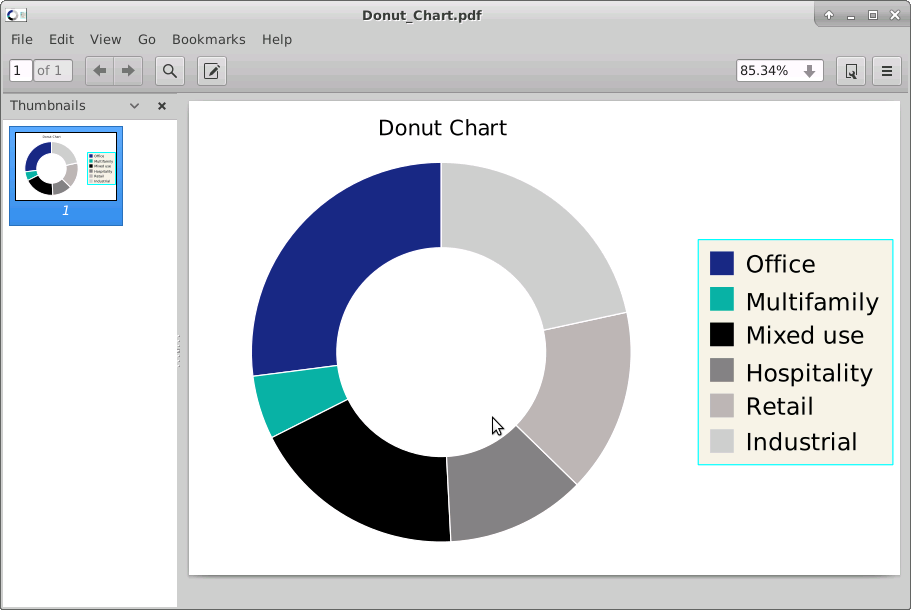This screenshot has width=911, height=610.
Task: Select the search magnifier tool
Action: point(169,70)
